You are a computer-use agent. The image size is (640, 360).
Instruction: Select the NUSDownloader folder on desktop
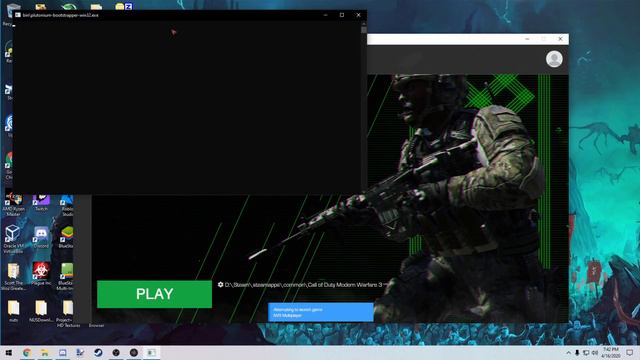pos(41,311)
